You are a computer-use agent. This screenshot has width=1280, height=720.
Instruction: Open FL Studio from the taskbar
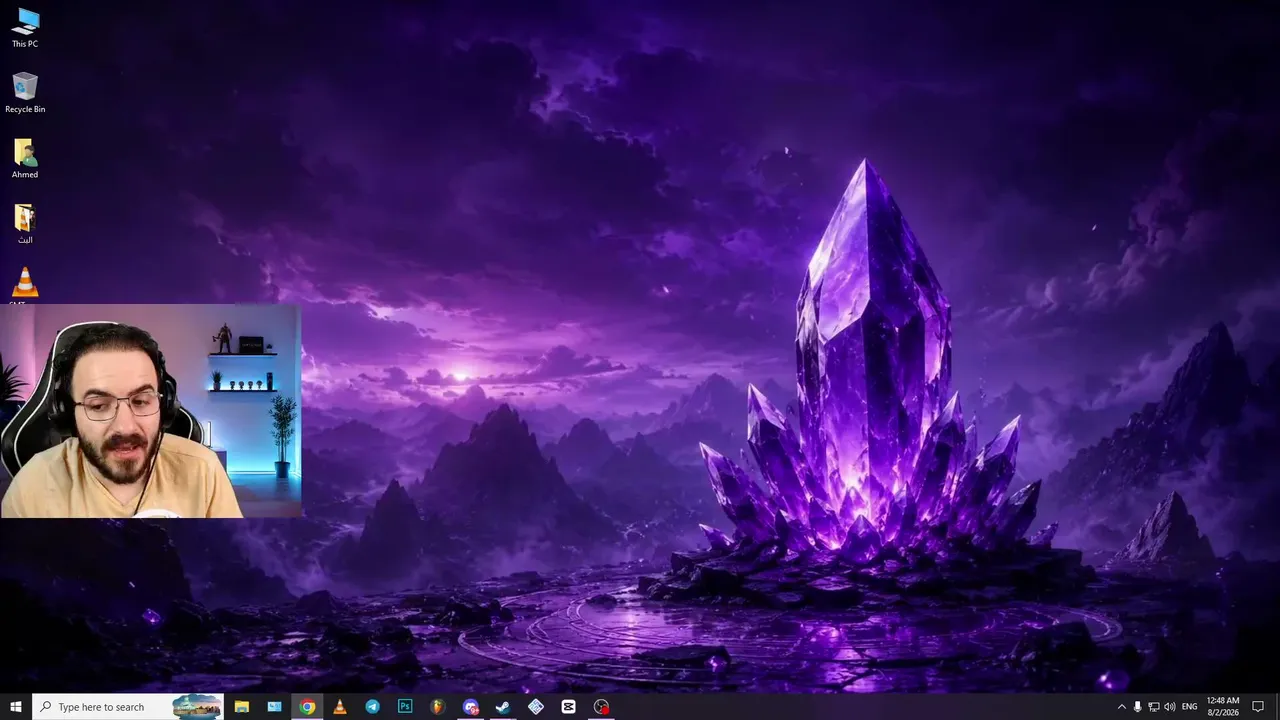click(x=437, y=707)
